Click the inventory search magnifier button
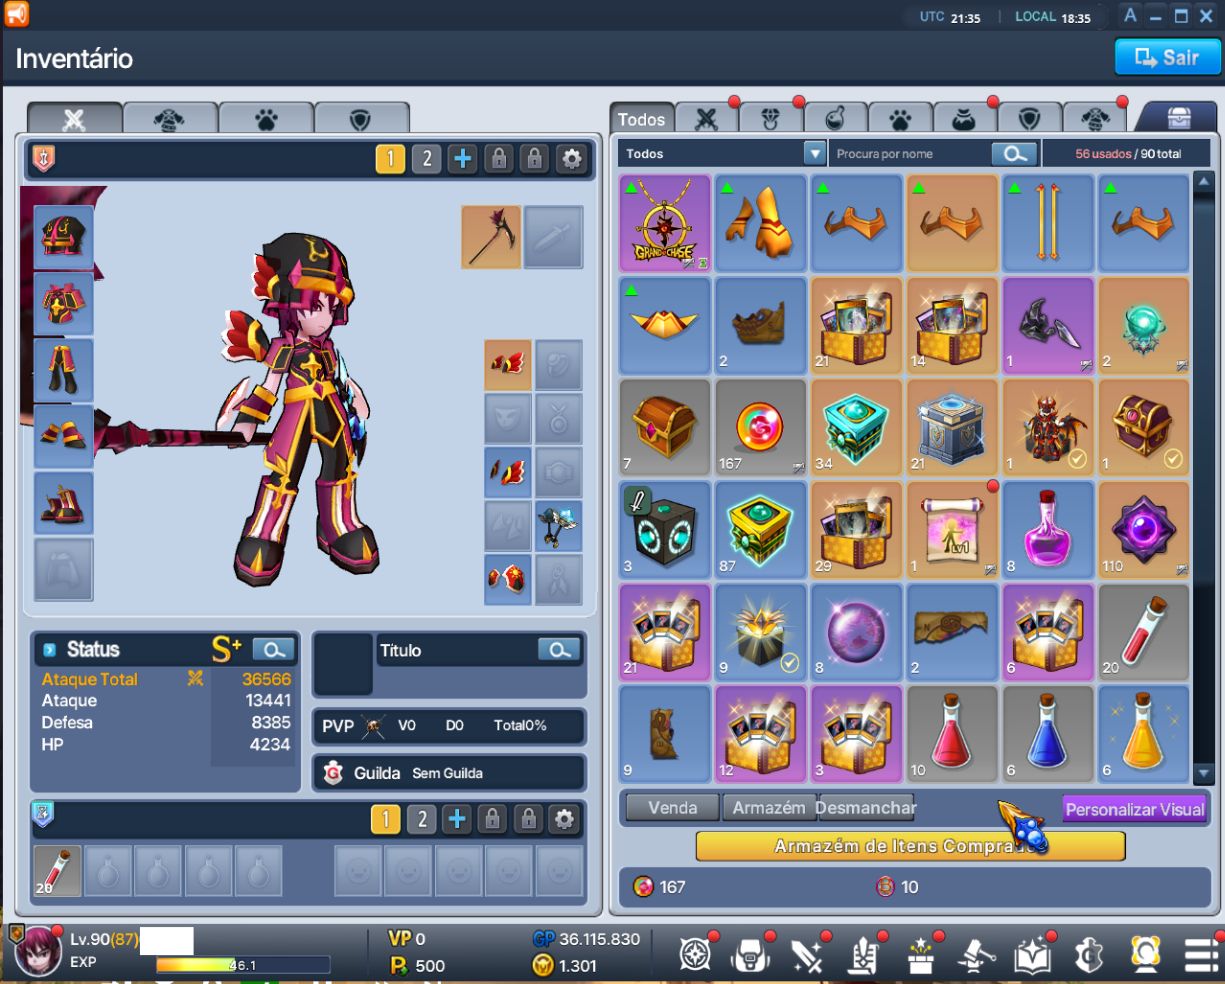Screen dimensions: 1225x984 (x=1014, y=154)
